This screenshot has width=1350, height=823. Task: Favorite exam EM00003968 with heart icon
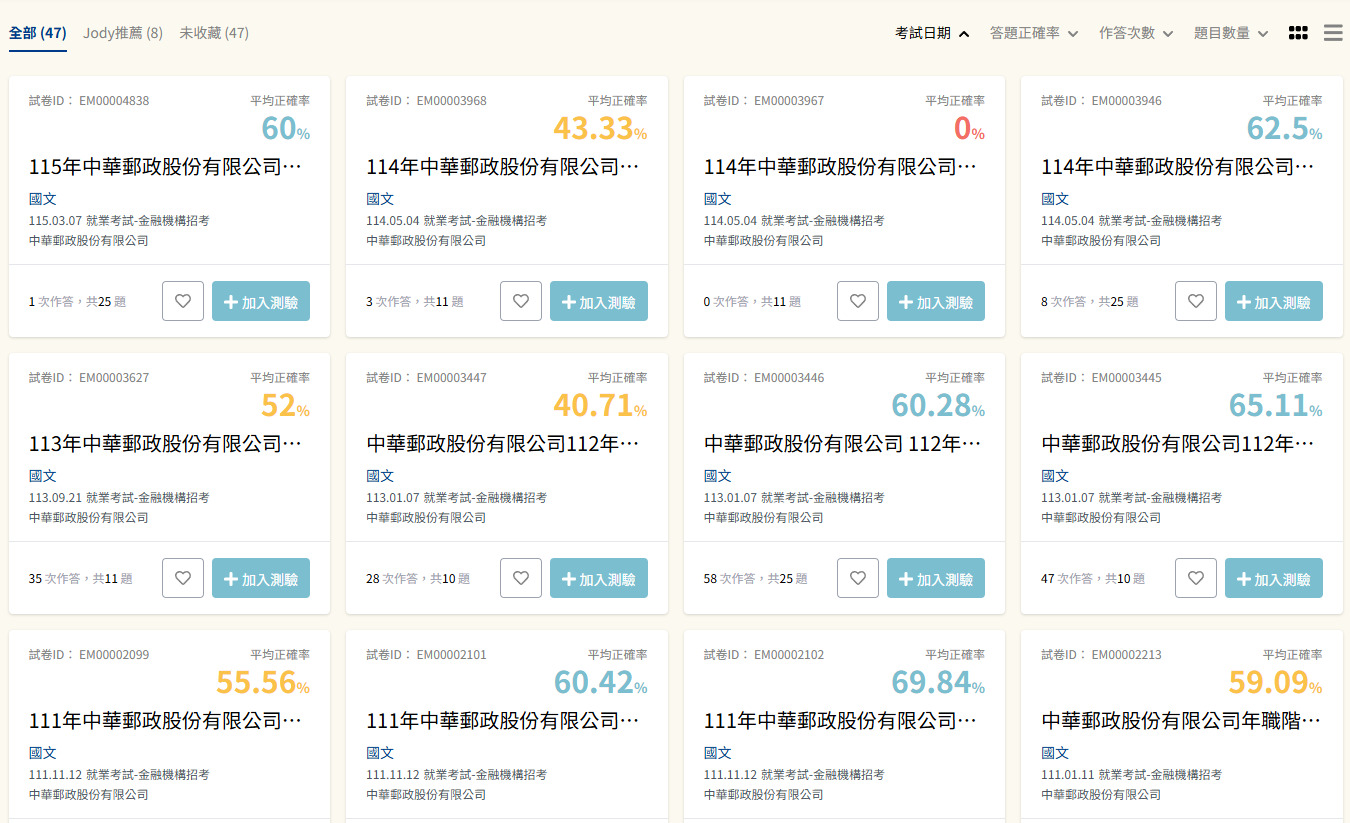521,301
